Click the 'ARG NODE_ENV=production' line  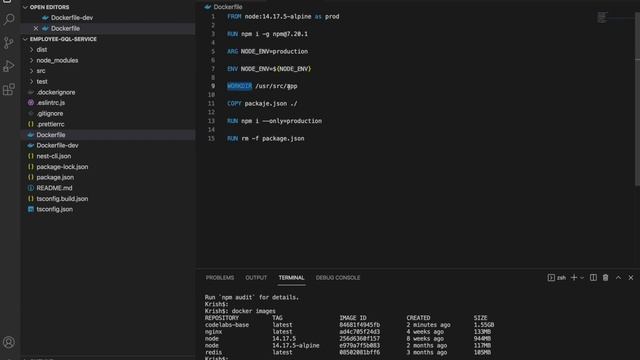pos(267,51)
